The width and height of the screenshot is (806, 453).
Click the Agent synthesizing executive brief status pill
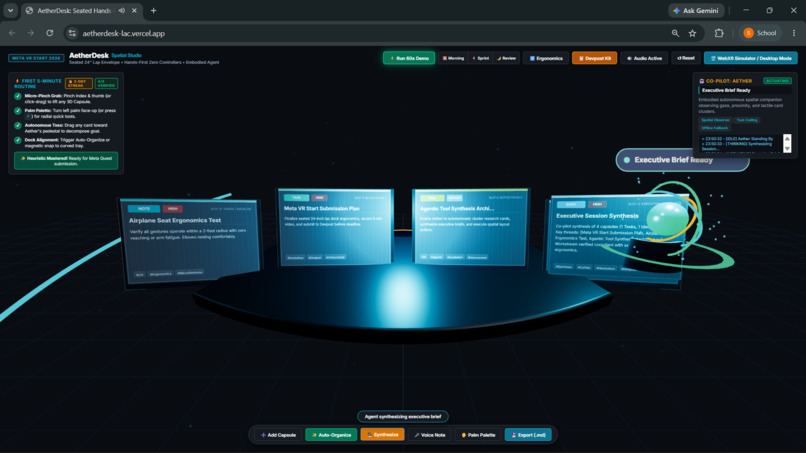402,416
